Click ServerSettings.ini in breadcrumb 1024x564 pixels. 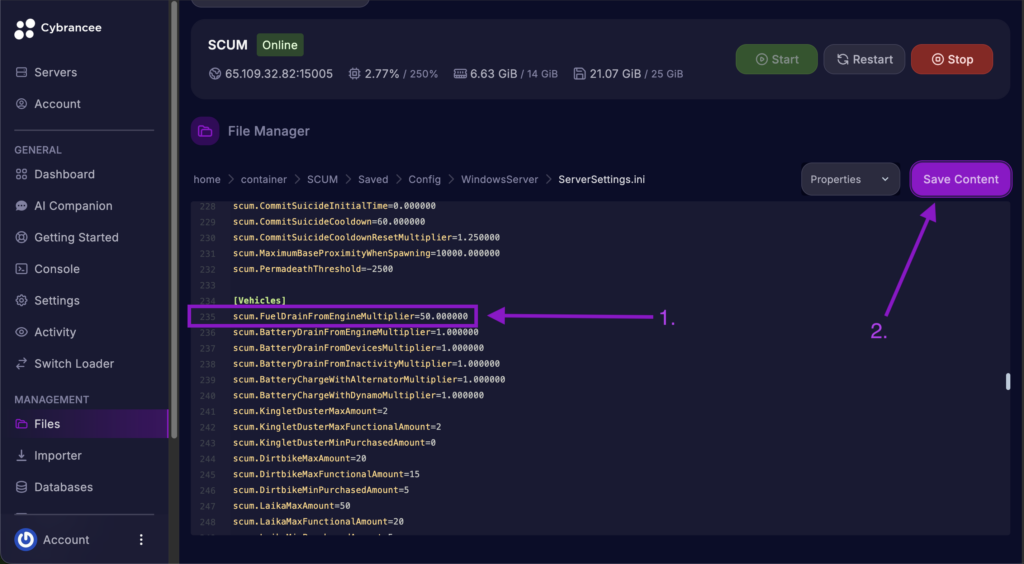coord(601,180)
